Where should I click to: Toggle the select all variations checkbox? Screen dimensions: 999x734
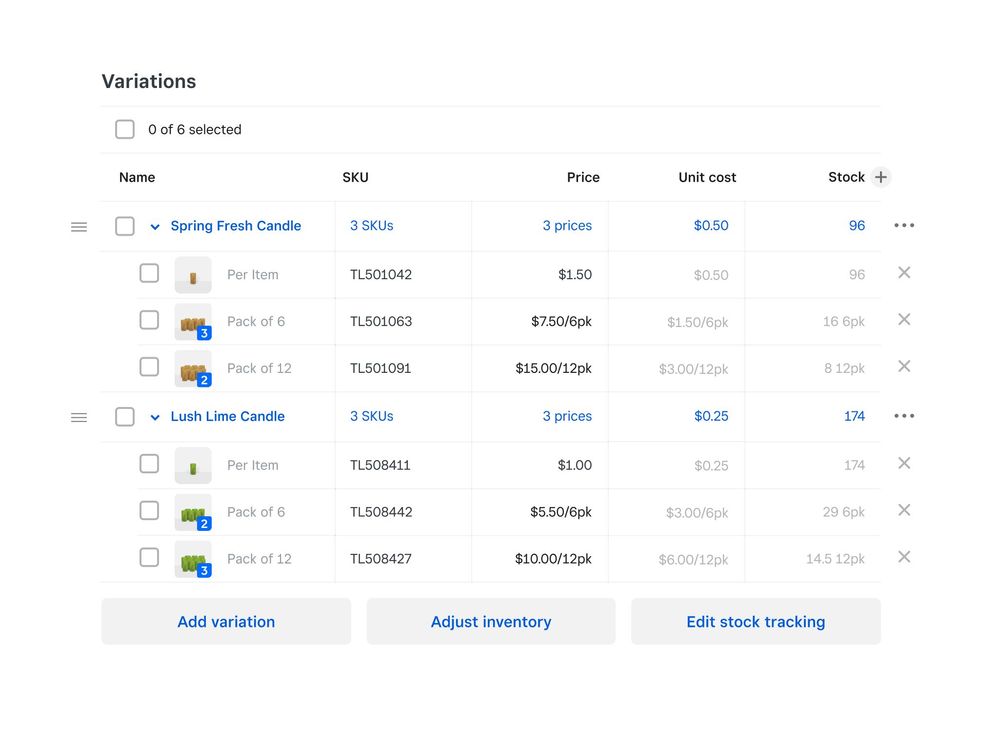pos(125,129)
